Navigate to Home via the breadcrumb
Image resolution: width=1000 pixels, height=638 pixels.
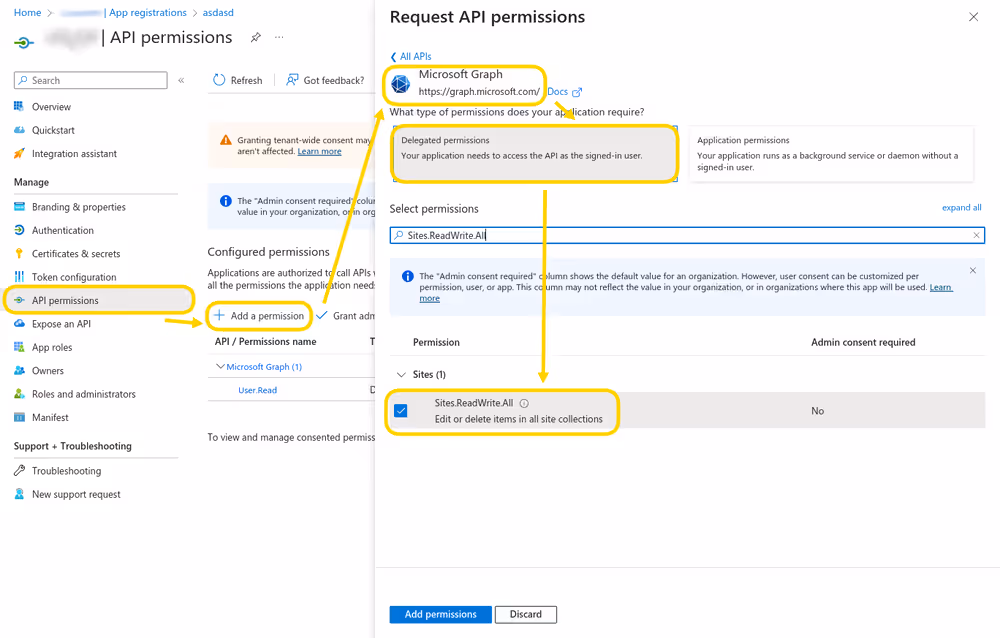coord(27,12)
